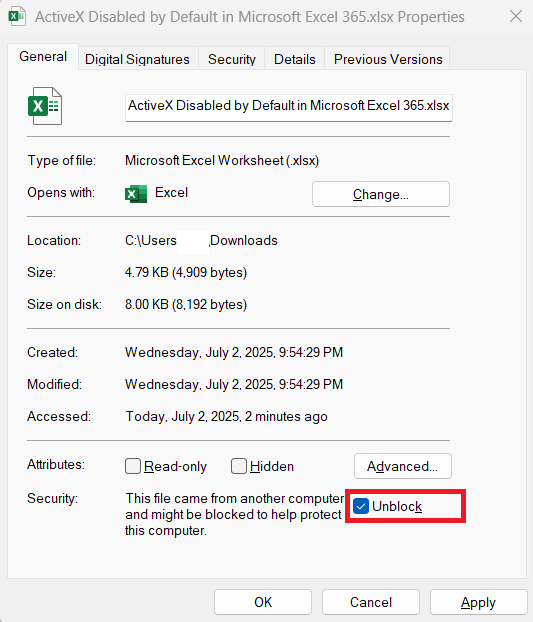Click the Modified date value
533x622 pixels.
click(234, 384)
